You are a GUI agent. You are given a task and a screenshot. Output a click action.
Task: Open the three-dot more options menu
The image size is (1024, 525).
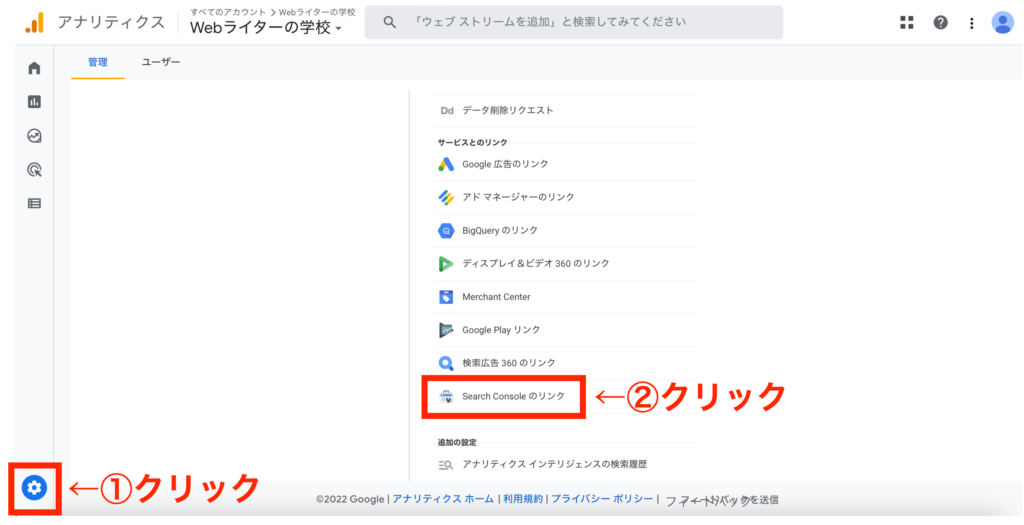pos(972,24)
